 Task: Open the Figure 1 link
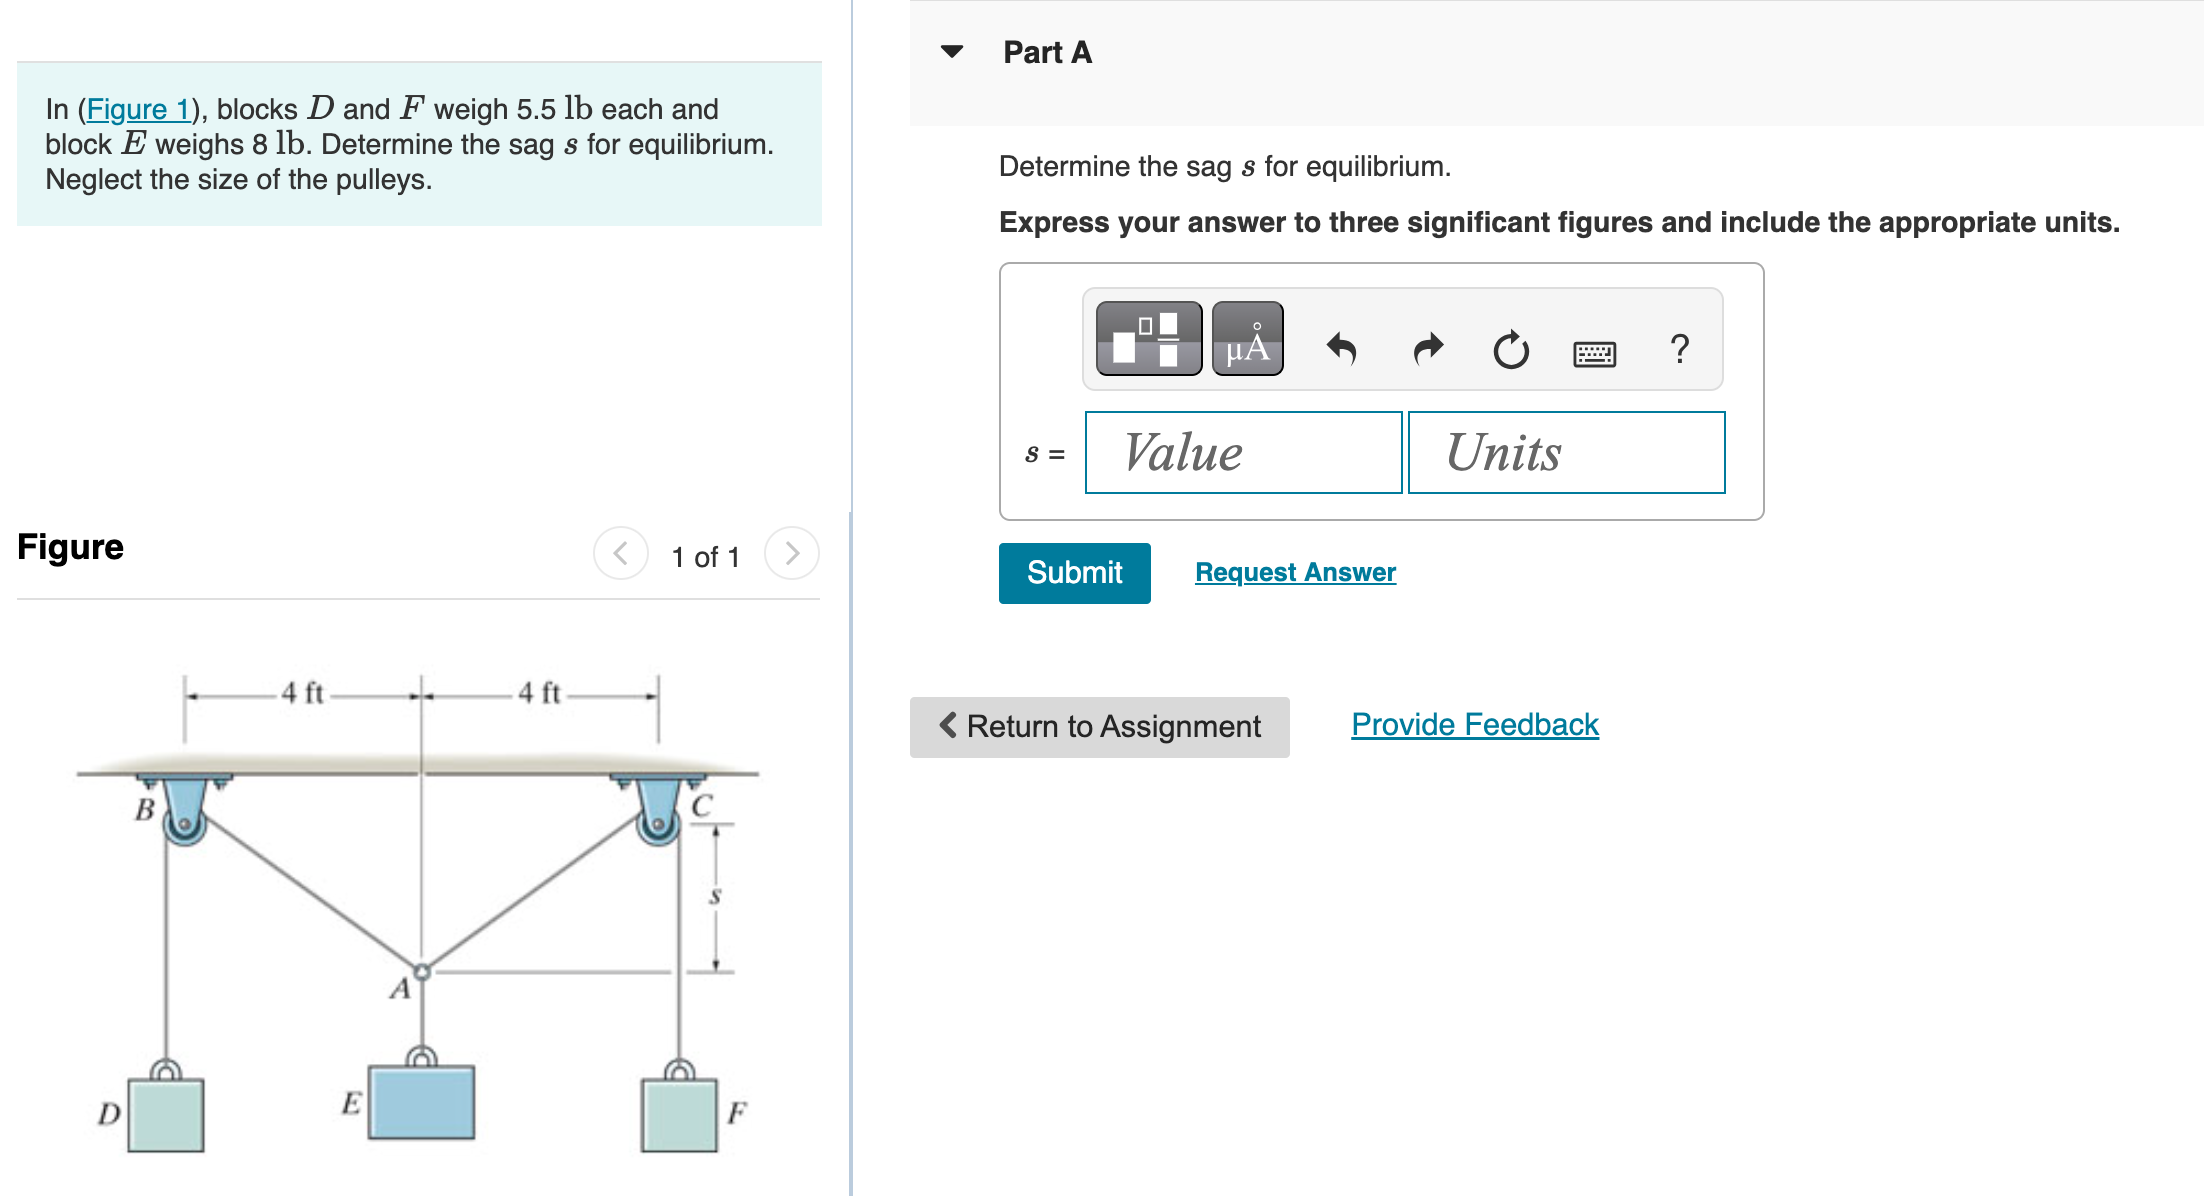tap(139, 109)
